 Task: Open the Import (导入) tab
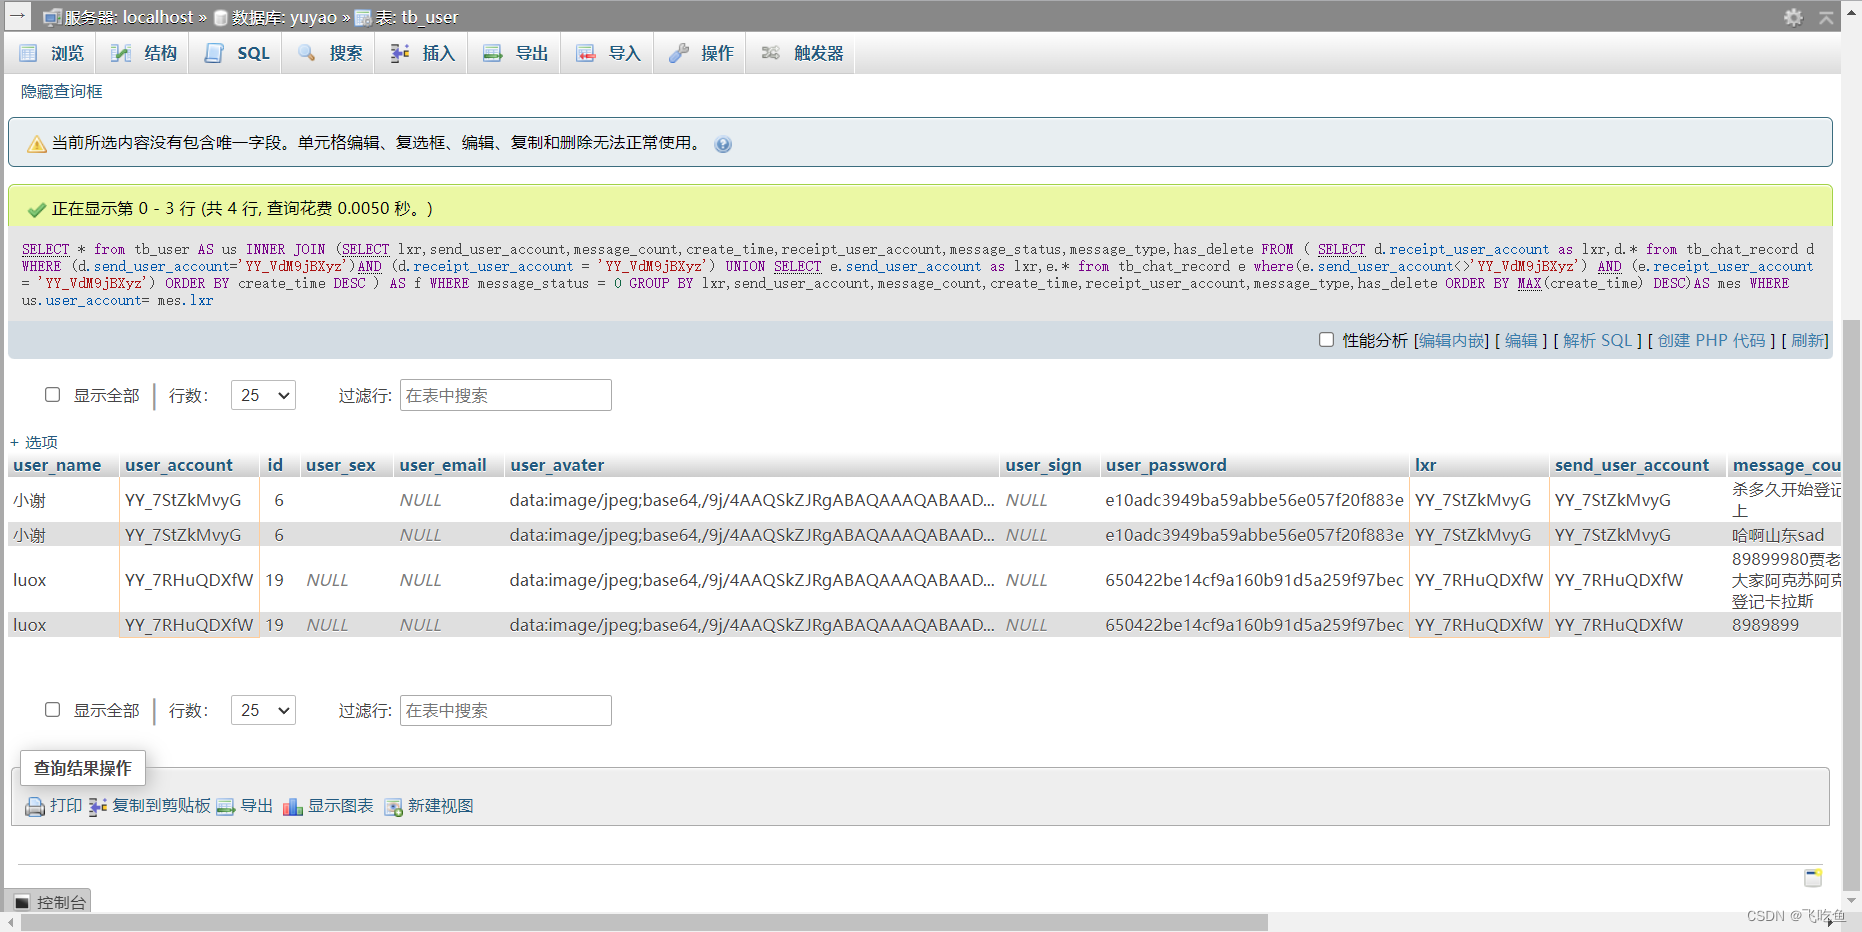click(x=608, y=53)
